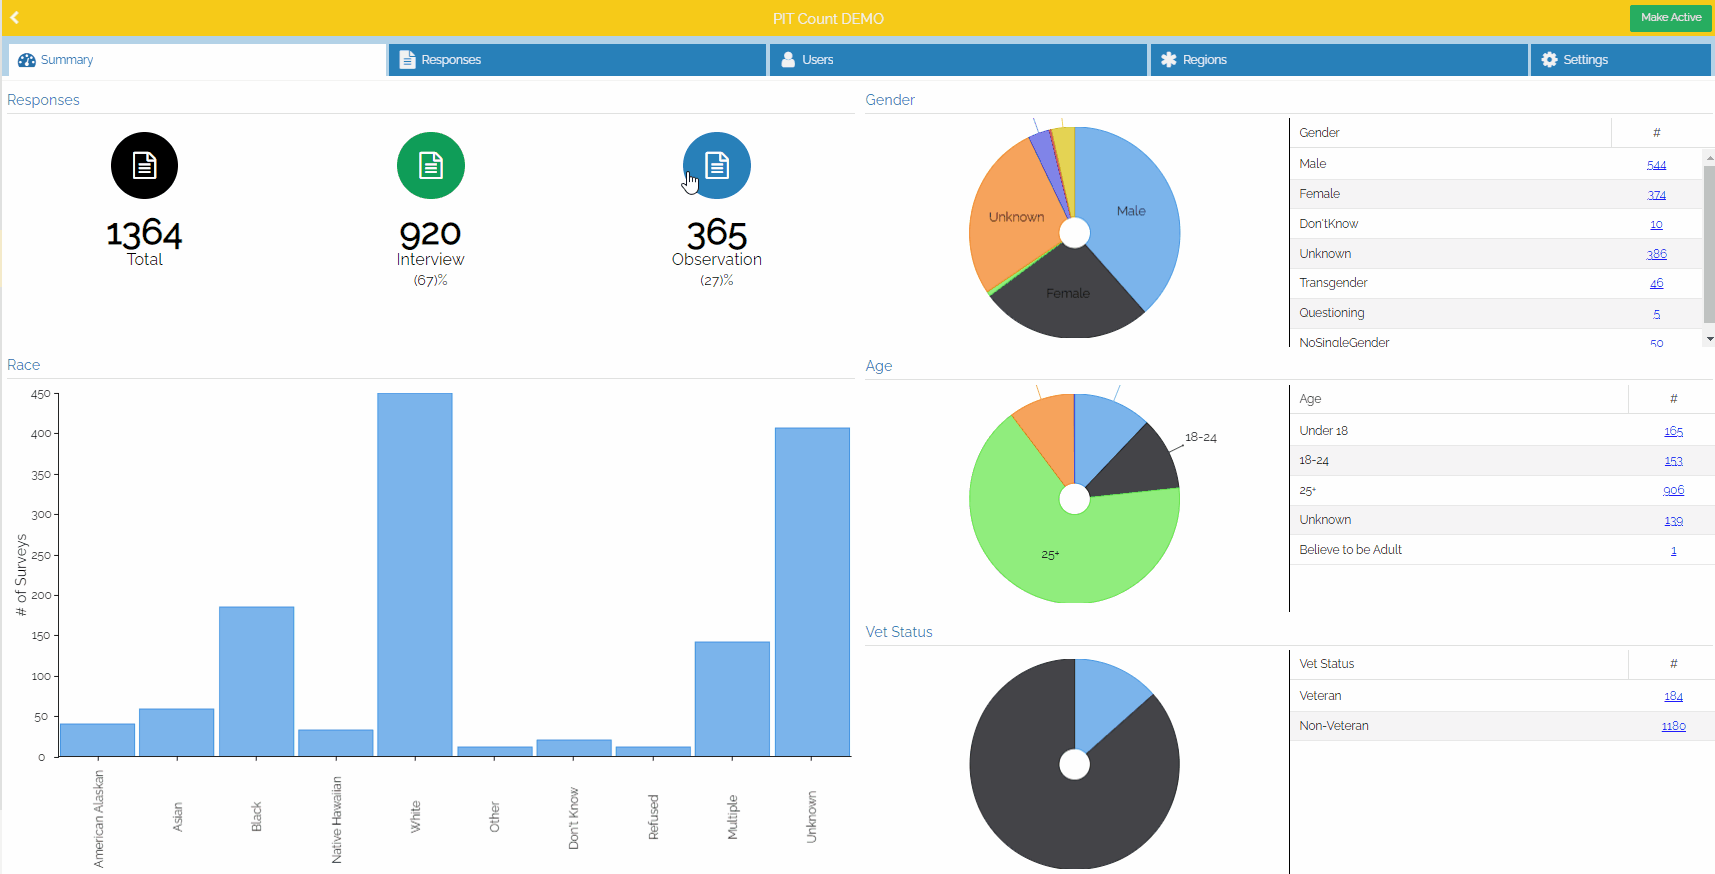
Task: Click the black Total responses document icon
Action: tap(145, 165)
